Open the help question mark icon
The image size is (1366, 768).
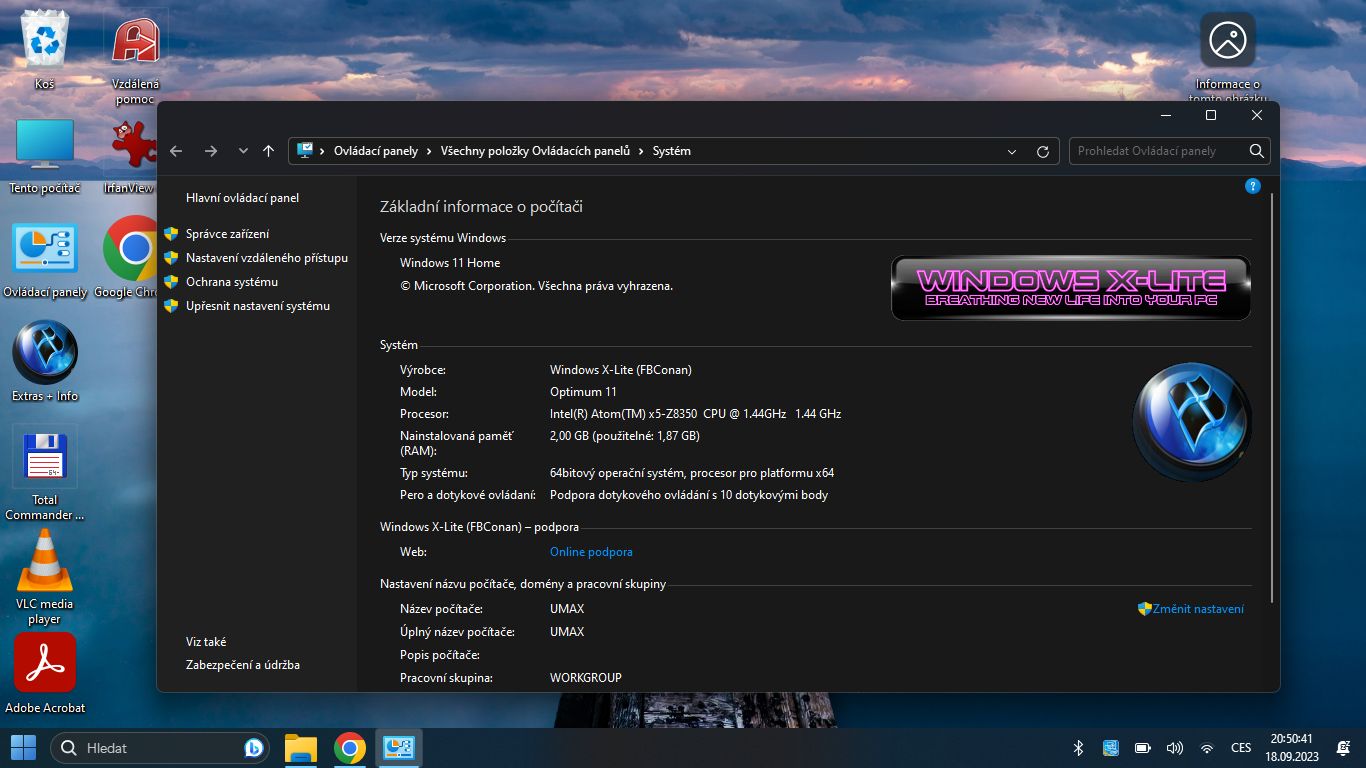tap(1252, 186)
